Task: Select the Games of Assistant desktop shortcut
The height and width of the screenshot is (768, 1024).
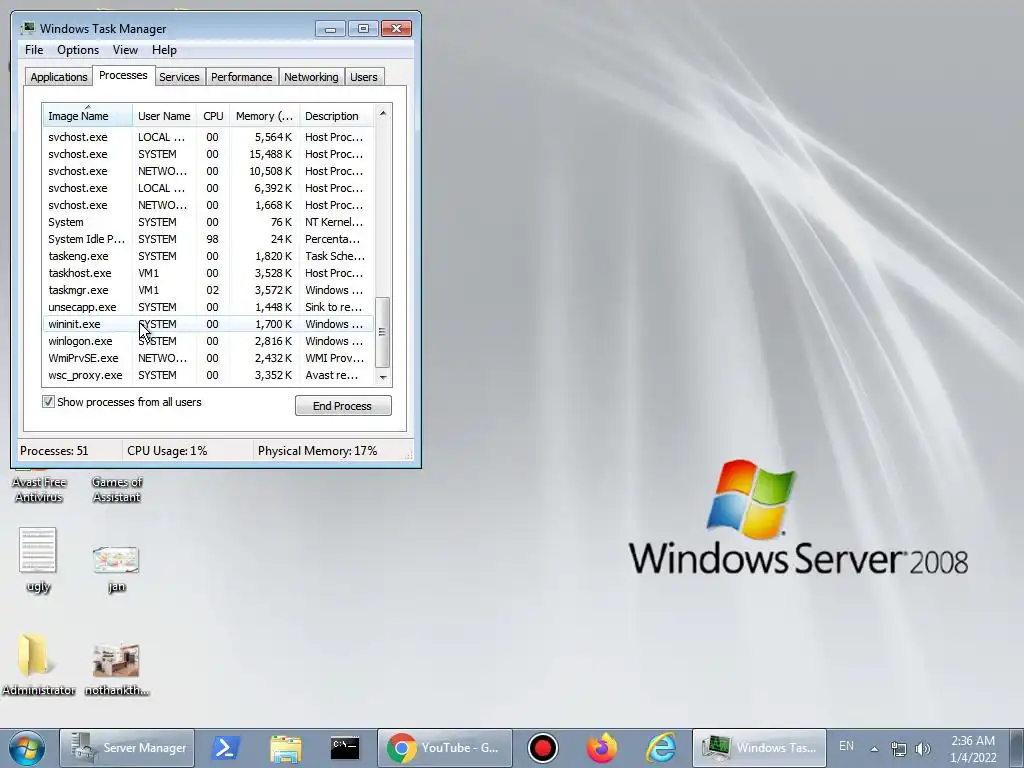Action: (x=117, y=489)
